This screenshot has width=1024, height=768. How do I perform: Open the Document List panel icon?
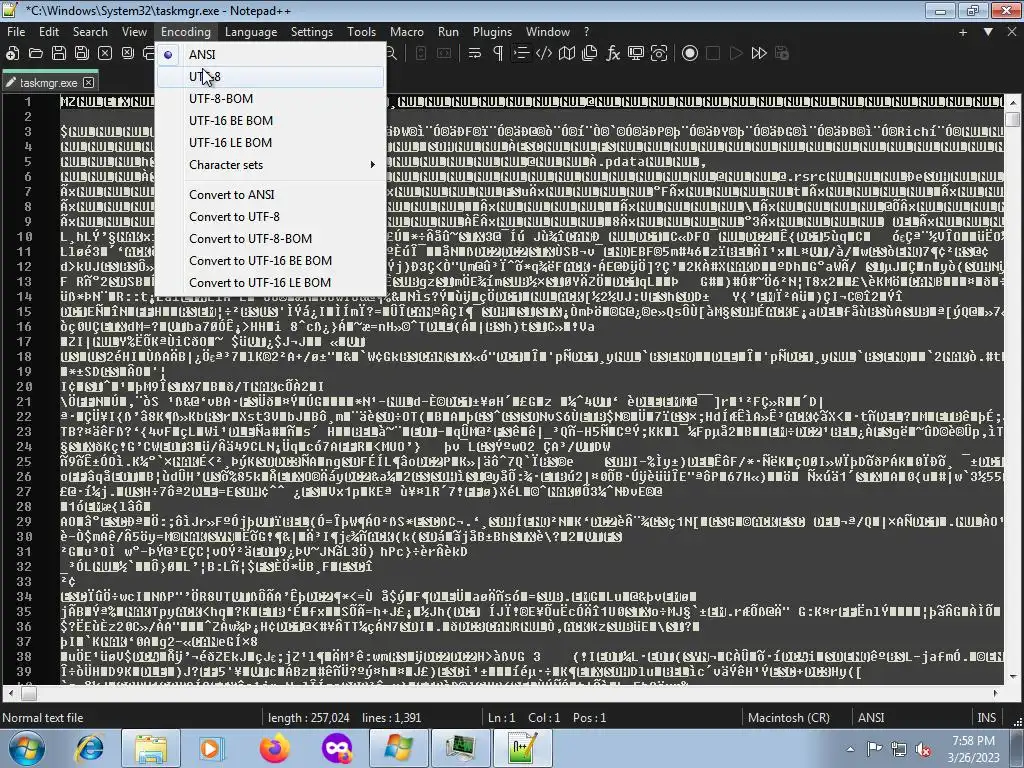[x=590, y=54]
